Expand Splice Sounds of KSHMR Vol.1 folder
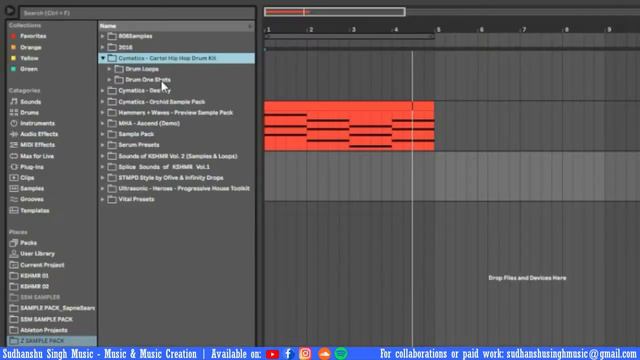640x360 pixels. [x=102, y=167]
